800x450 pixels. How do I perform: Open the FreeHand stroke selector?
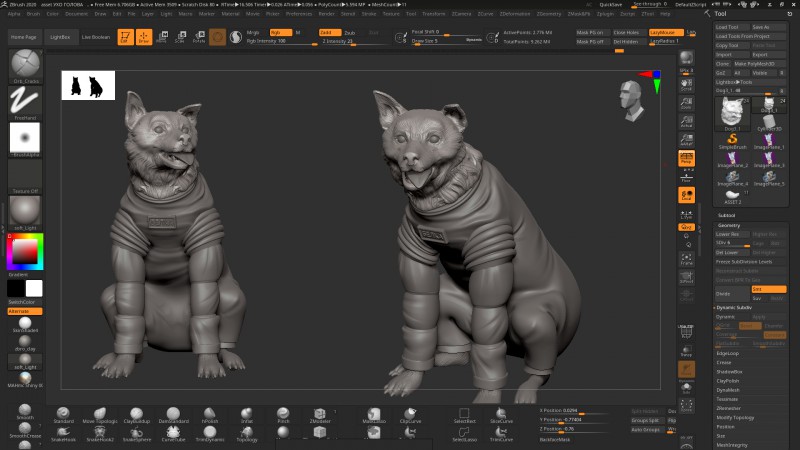24,102
